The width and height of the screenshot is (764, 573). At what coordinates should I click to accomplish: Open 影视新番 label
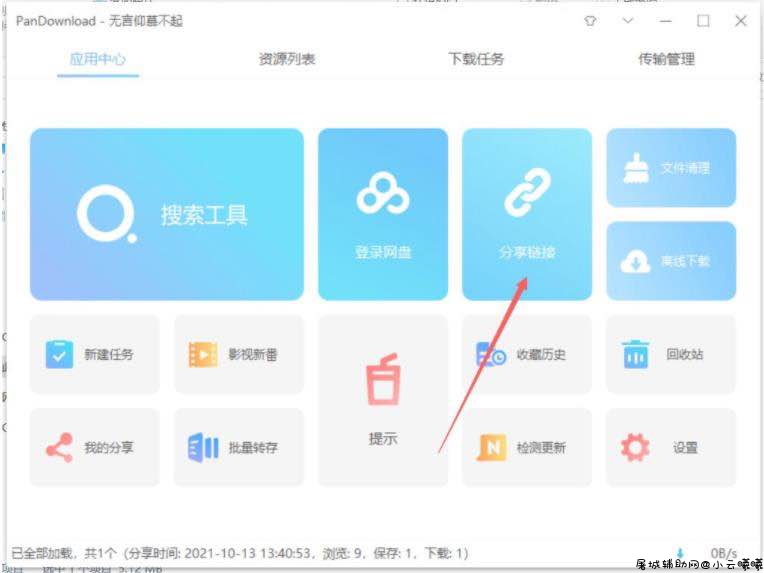tap(253, 354)
